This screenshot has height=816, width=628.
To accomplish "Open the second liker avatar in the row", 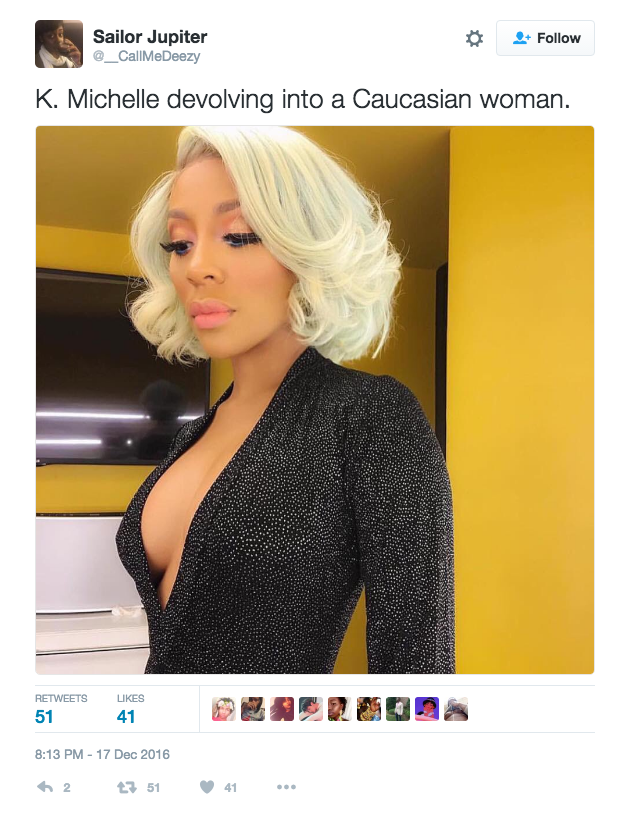I will 253,709.
